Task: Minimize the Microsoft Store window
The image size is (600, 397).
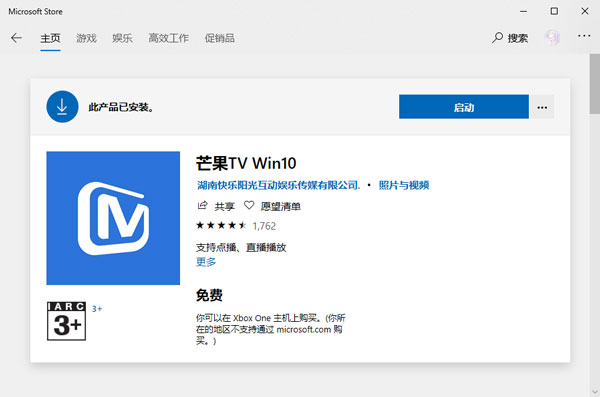Action: 523,11
